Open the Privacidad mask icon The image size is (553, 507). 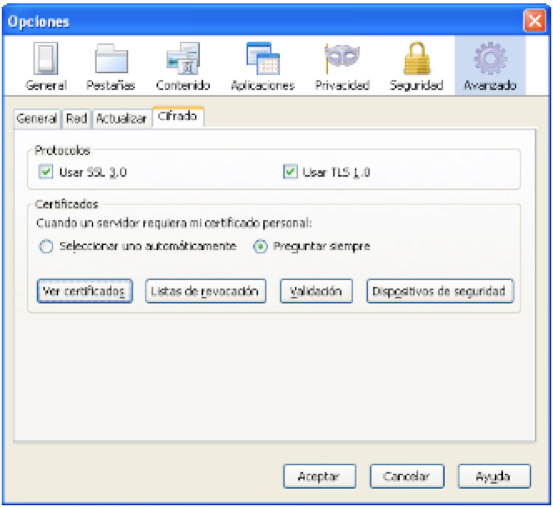[x=342, y=59]
